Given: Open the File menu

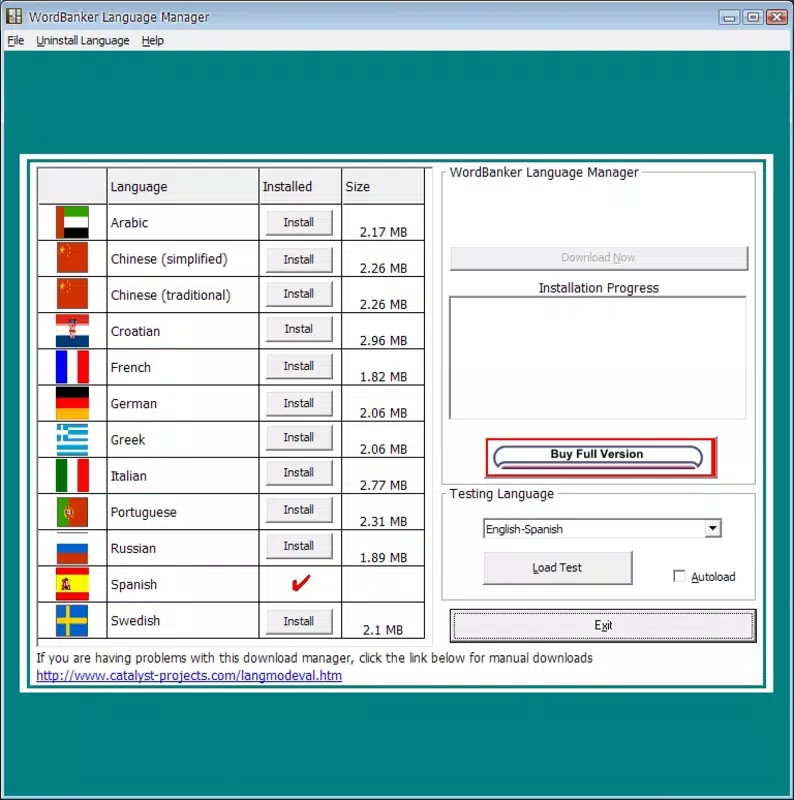Looking at the screenshot, I should pos(16,40).
